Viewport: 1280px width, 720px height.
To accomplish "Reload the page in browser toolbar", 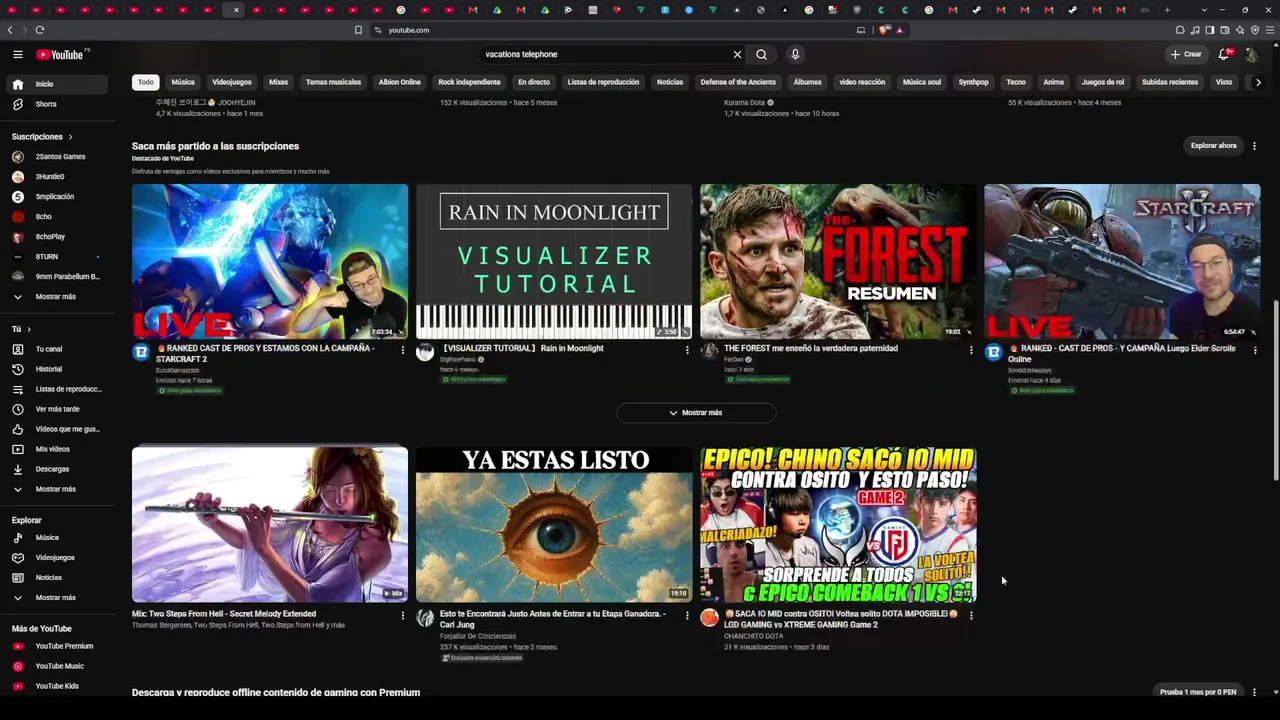I will tap(39, 30).
